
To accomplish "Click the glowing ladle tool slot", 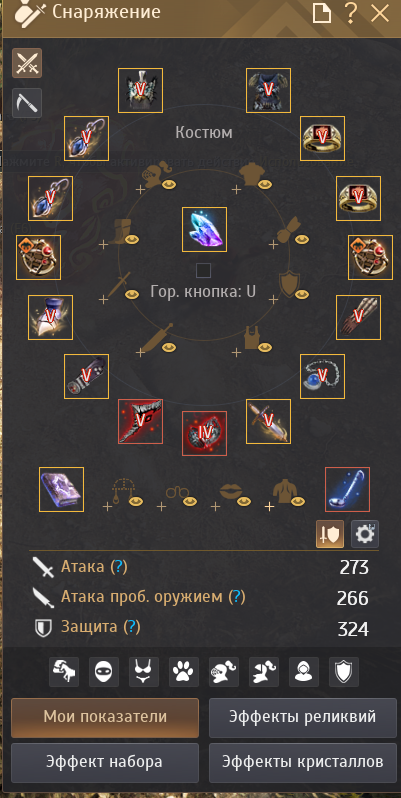I will pyautogui.click(x=348, y=489).
